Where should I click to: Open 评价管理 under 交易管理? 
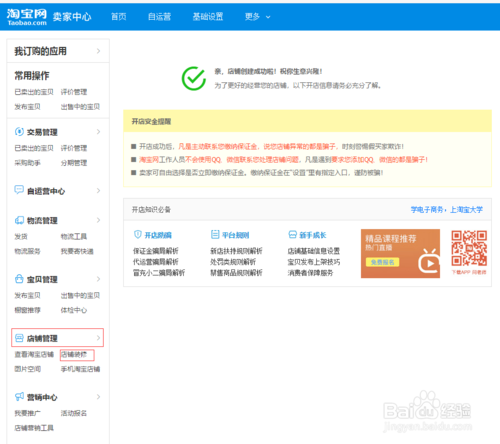74,148
